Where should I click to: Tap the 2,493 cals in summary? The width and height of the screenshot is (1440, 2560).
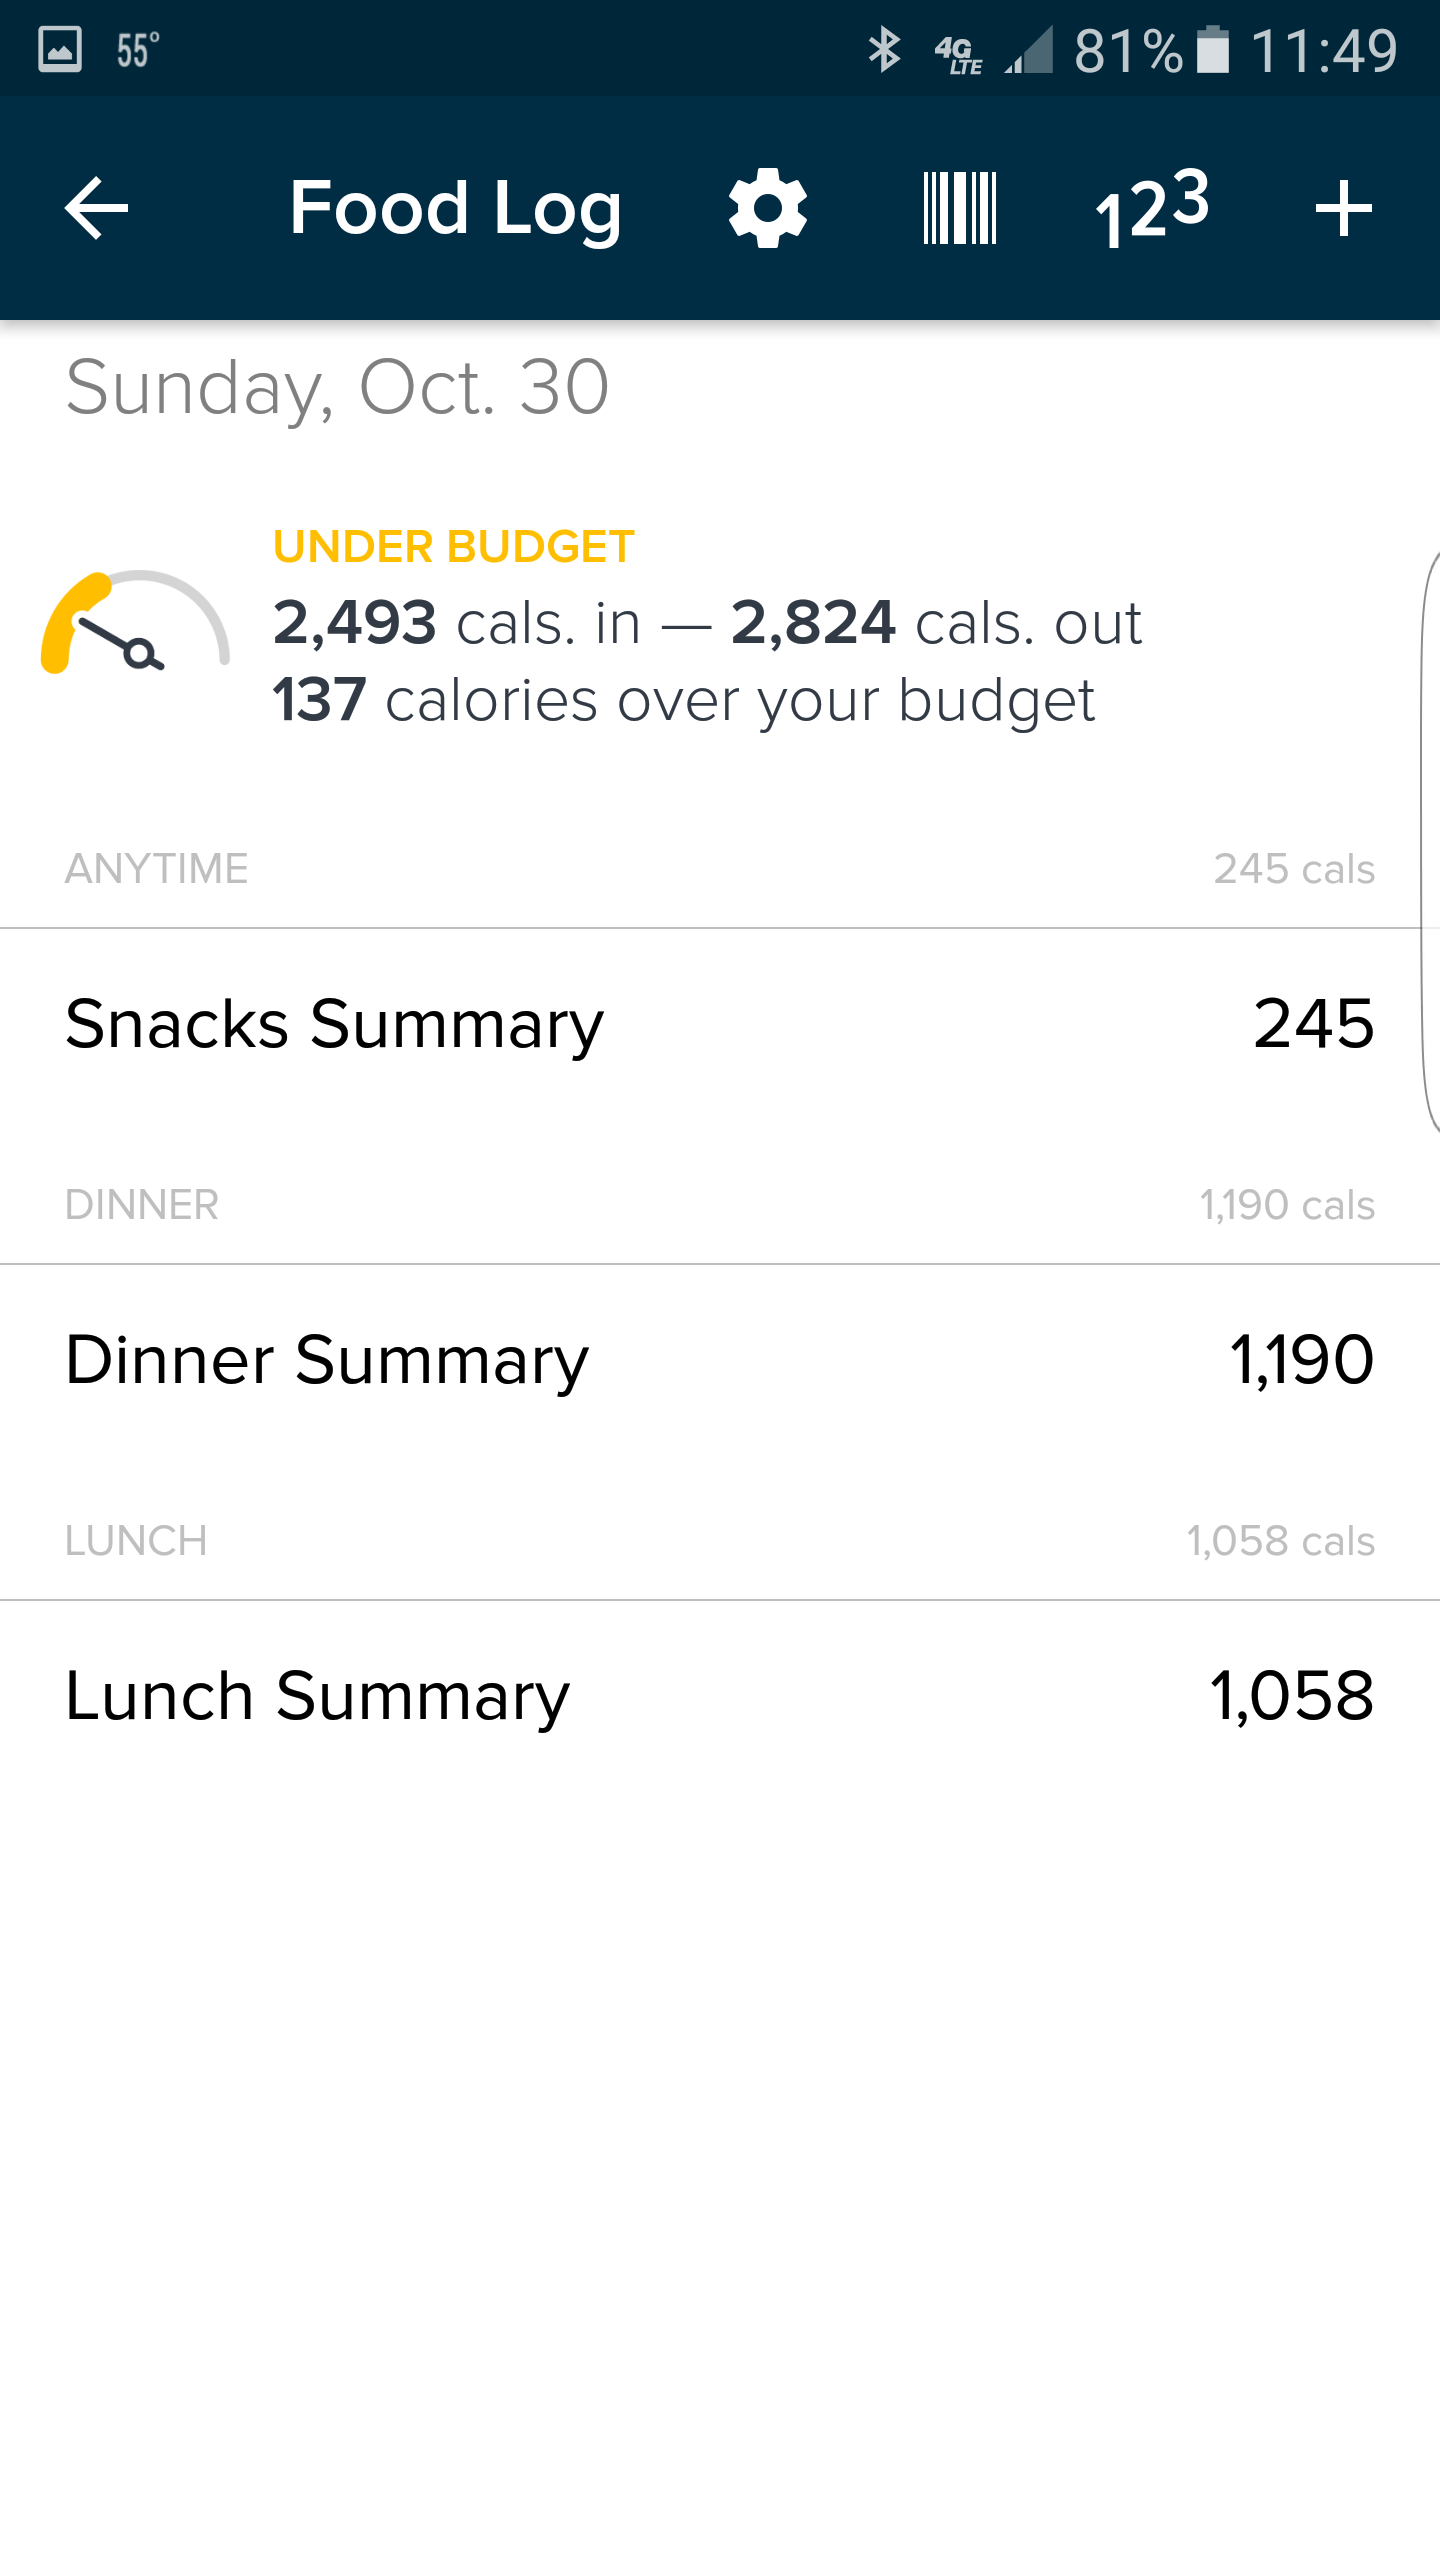coord(456,623)
